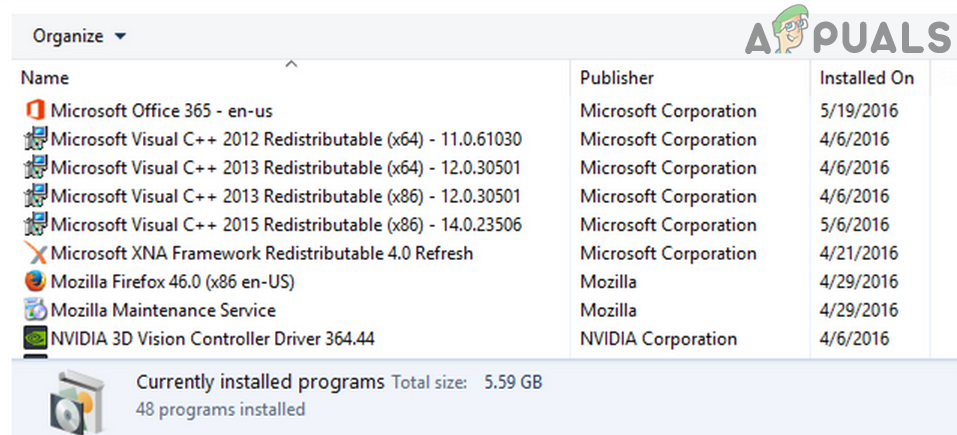Sort programs by the Publisher column
Screen dimensions: 957x435
coord(616,78)
